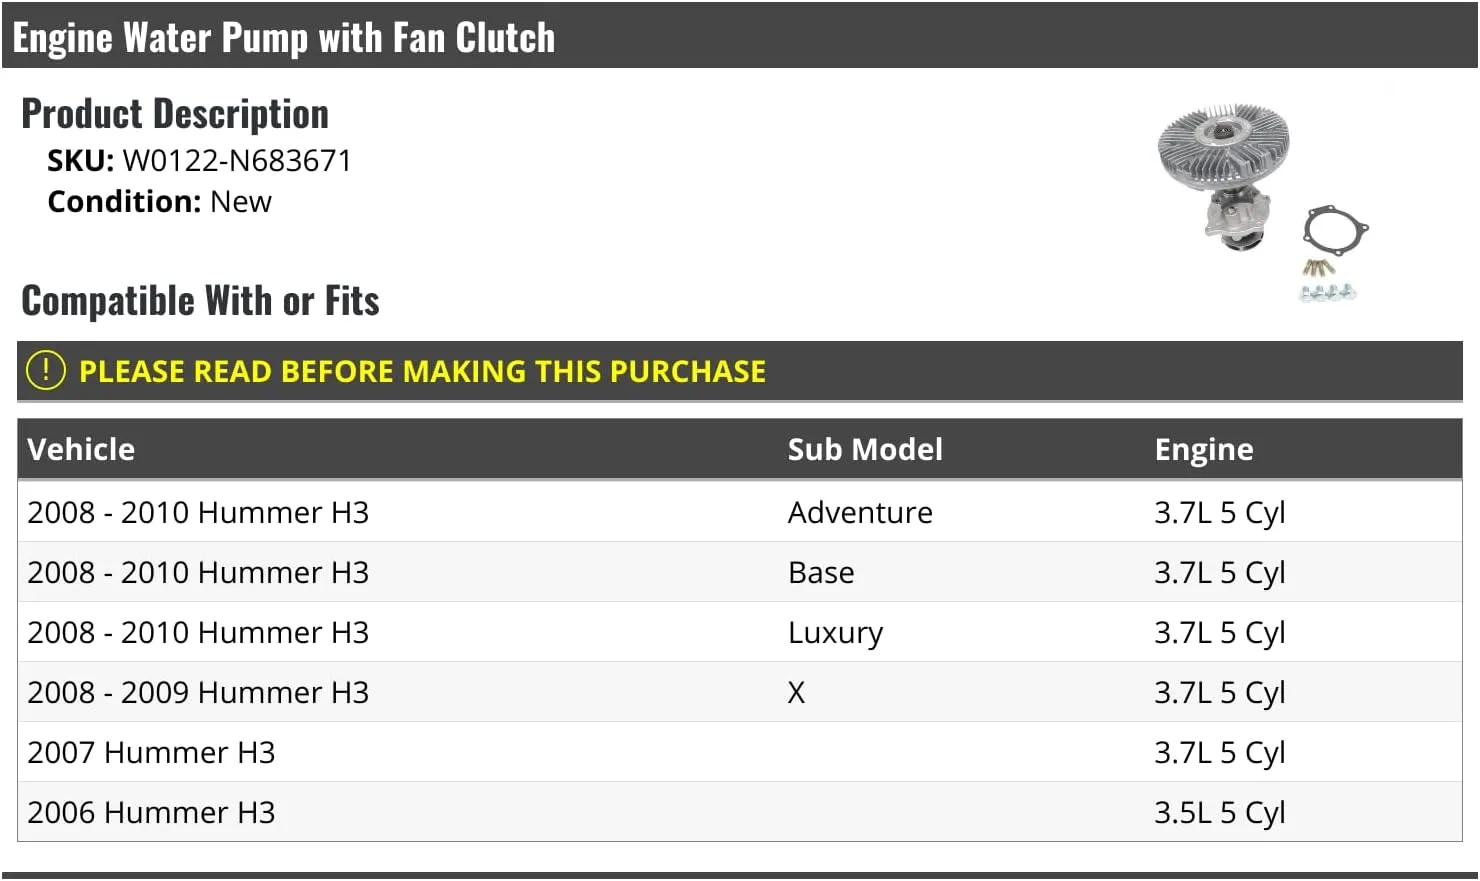Screen dimensions: 1480x881
Task: Click the 2008 - 2010 Hummer H3 Adventure row
Action: [740, 512]
